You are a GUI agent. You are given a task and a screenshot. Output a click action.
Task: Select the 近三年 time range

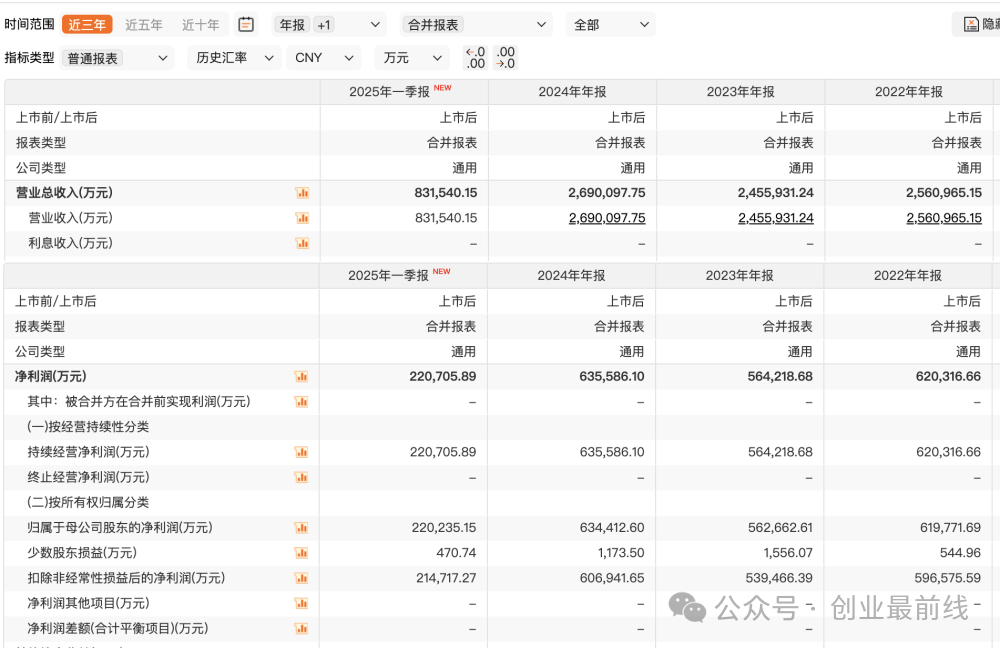pyautogui.click(x=87, y=25)
